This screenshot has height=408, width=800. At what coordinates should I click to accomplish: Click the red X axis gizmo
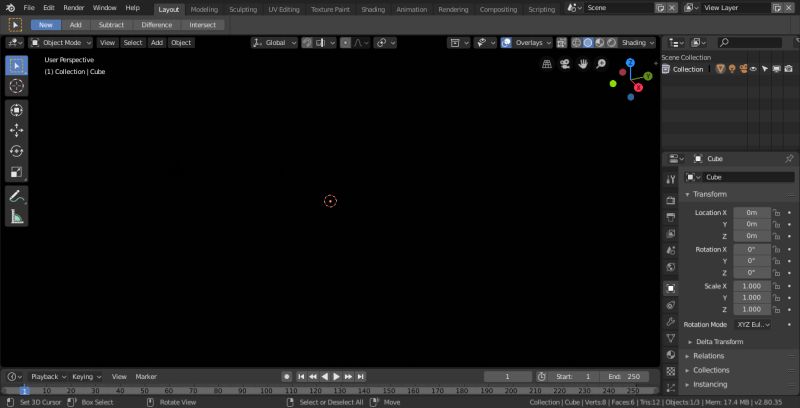coord(638,88)
